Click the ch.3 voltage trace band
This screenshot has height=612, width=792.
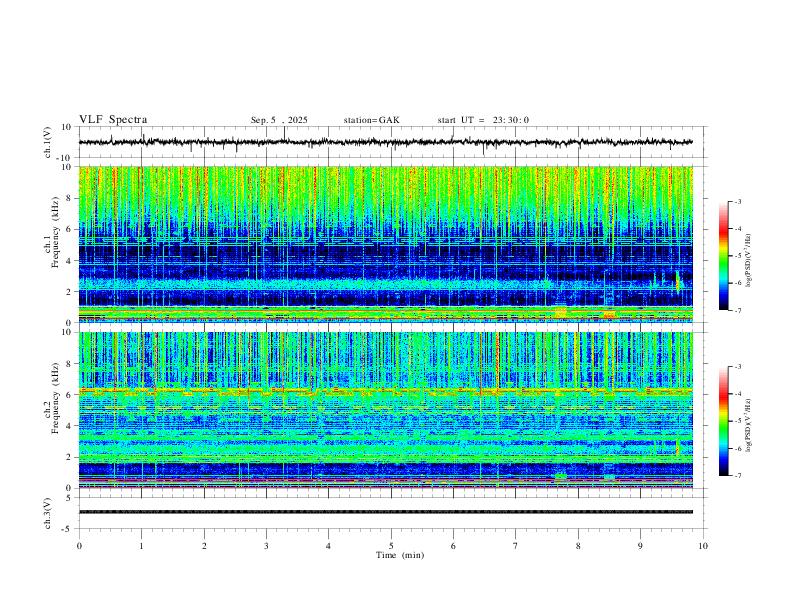pyautogui.click(x=385, y=512)
